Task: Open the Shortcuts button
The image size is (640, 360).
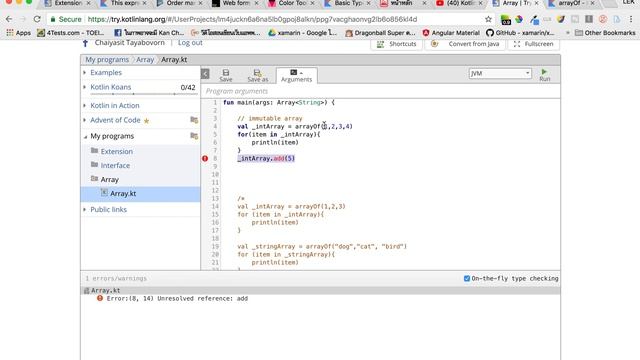Action: [397, 44]
